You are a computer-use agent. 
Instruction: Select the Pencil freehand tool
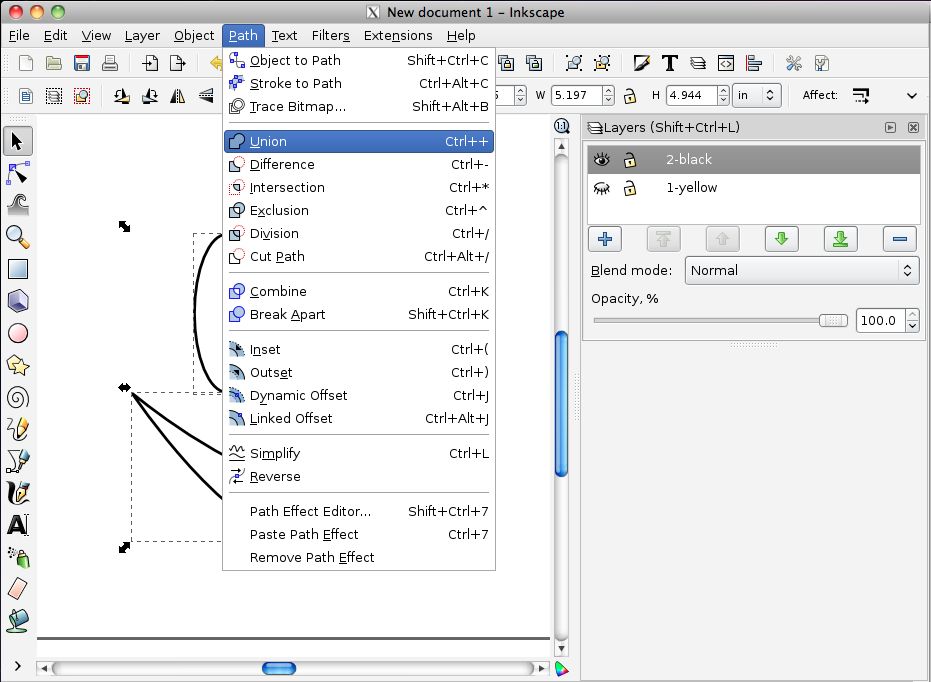[x=17, y=429]
